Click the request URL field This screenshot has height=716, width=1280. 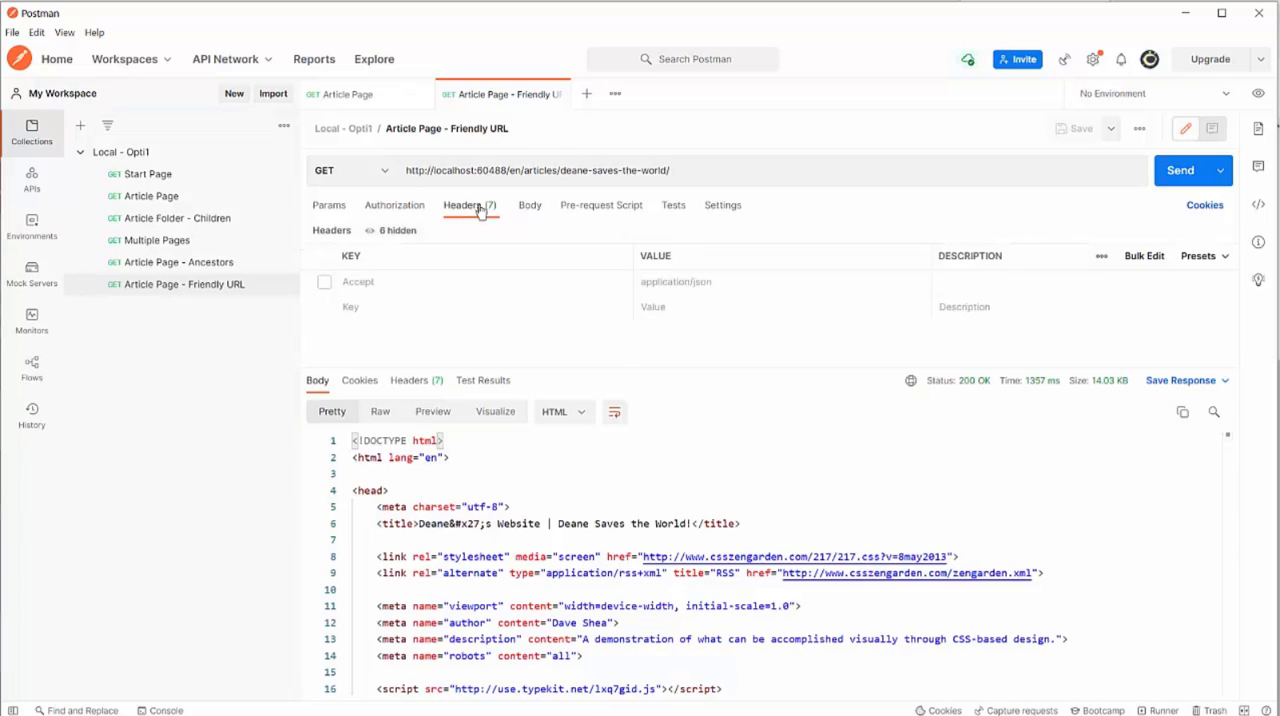click(770, 171)
